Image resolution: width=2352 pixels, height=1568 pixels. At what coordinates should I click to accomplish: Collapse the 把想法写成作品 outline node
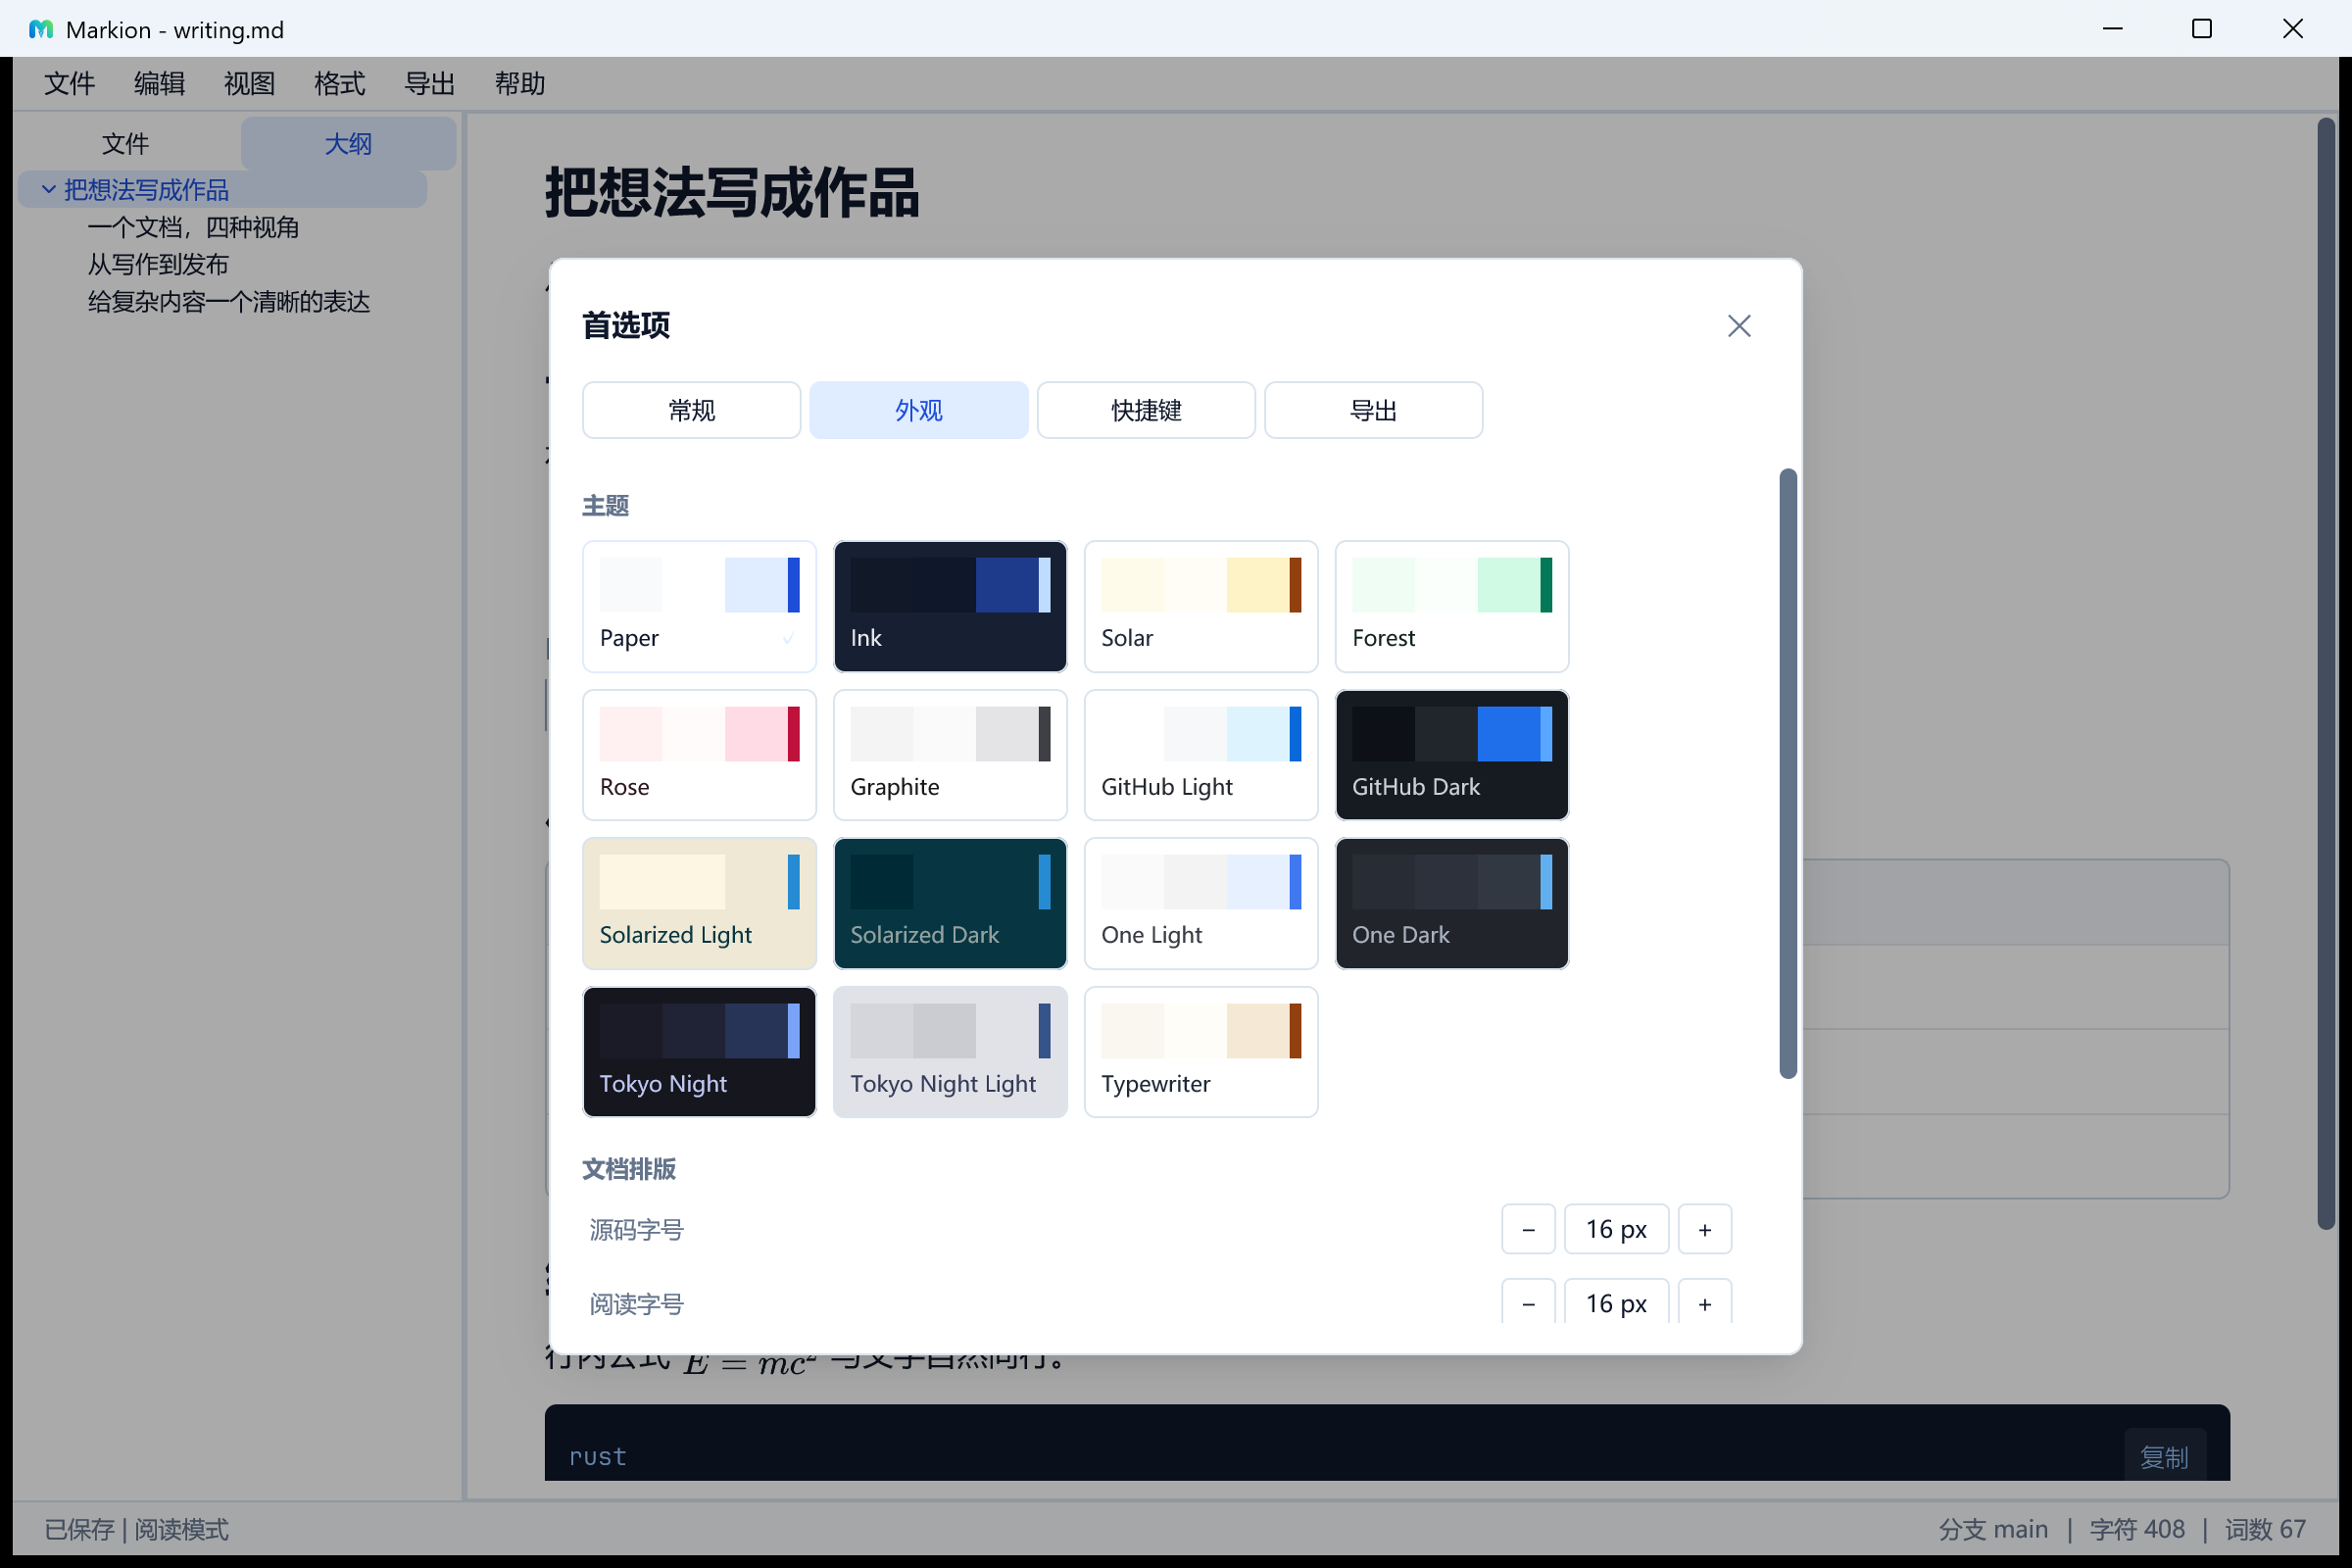(x=48, y=189)
